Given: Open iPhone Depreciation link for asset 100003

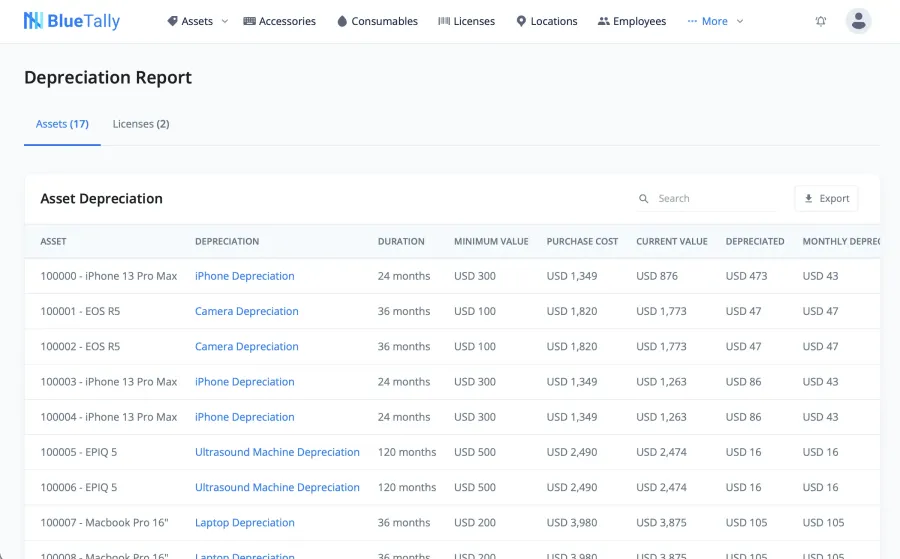Looking at the screenshot, I should (x=245, y=382).
